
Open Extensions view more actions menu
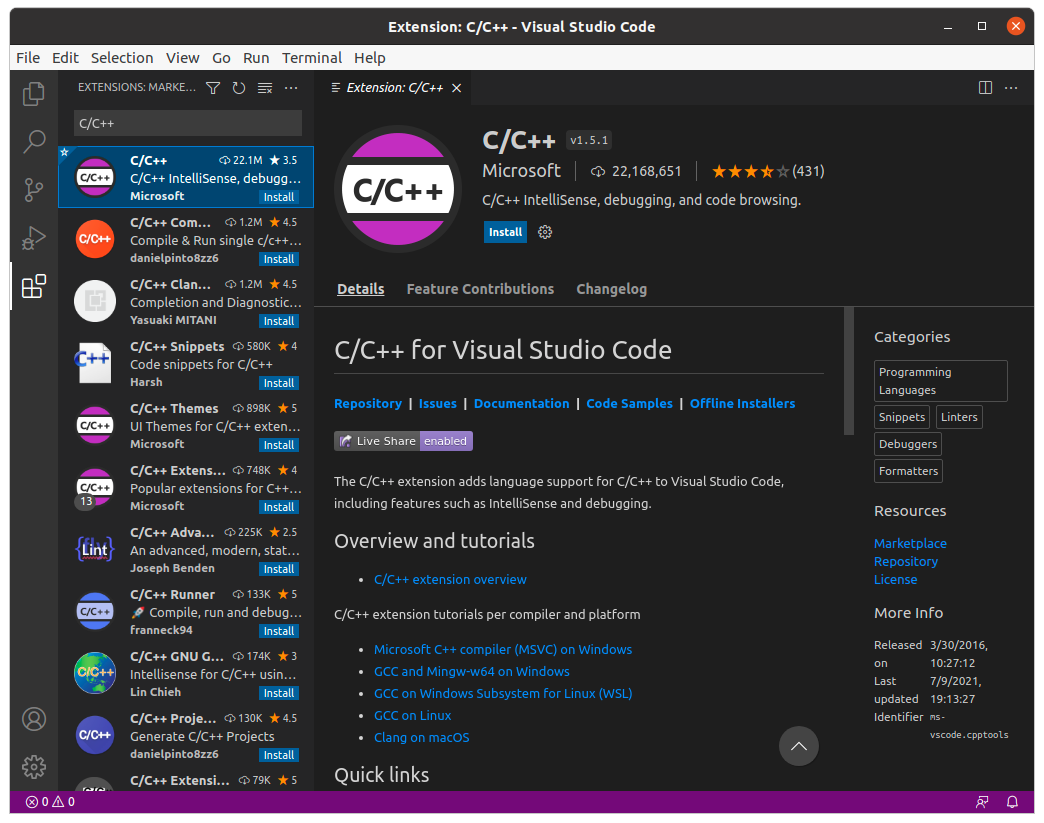(291, 88)
